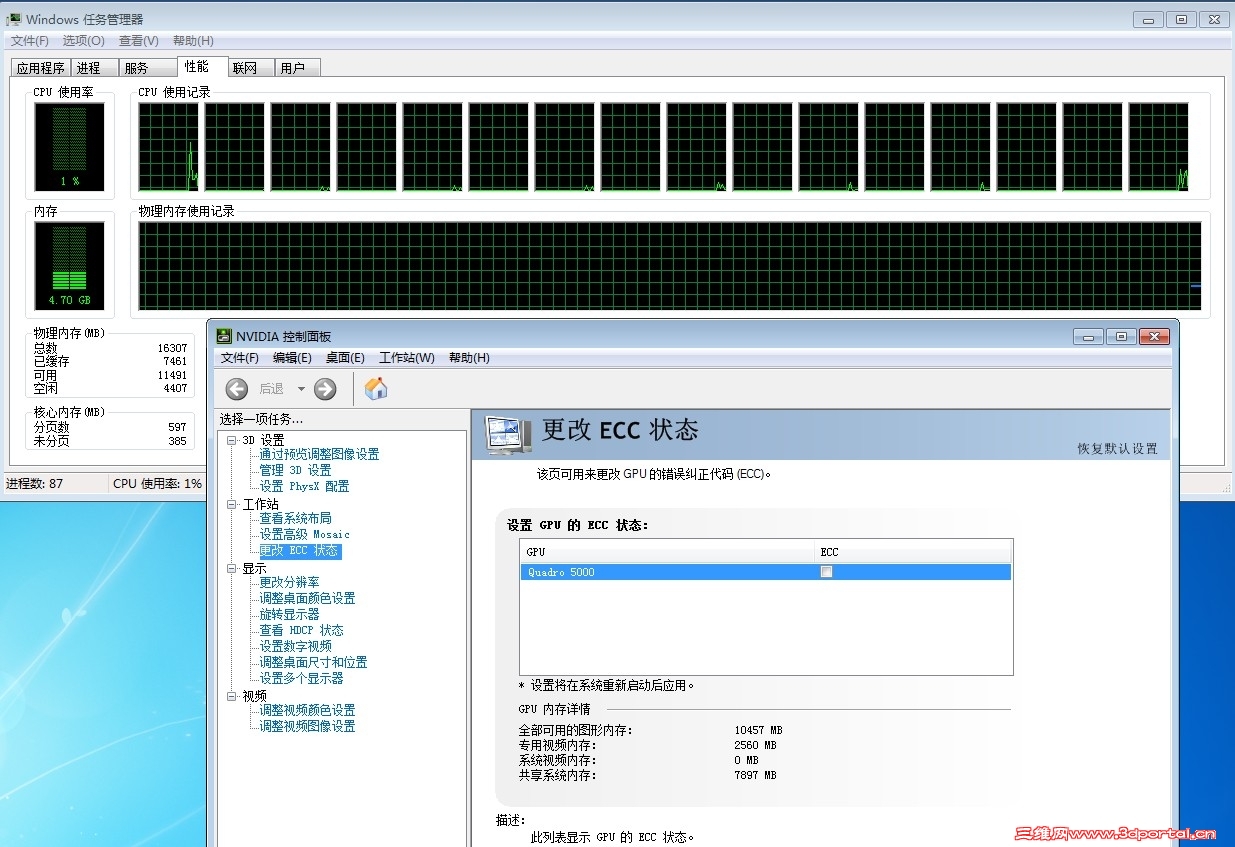Open 编辑(E) menu in NVIDIA panel
The height and width of the screenshot is (847, 1235).
click(292, 358)
